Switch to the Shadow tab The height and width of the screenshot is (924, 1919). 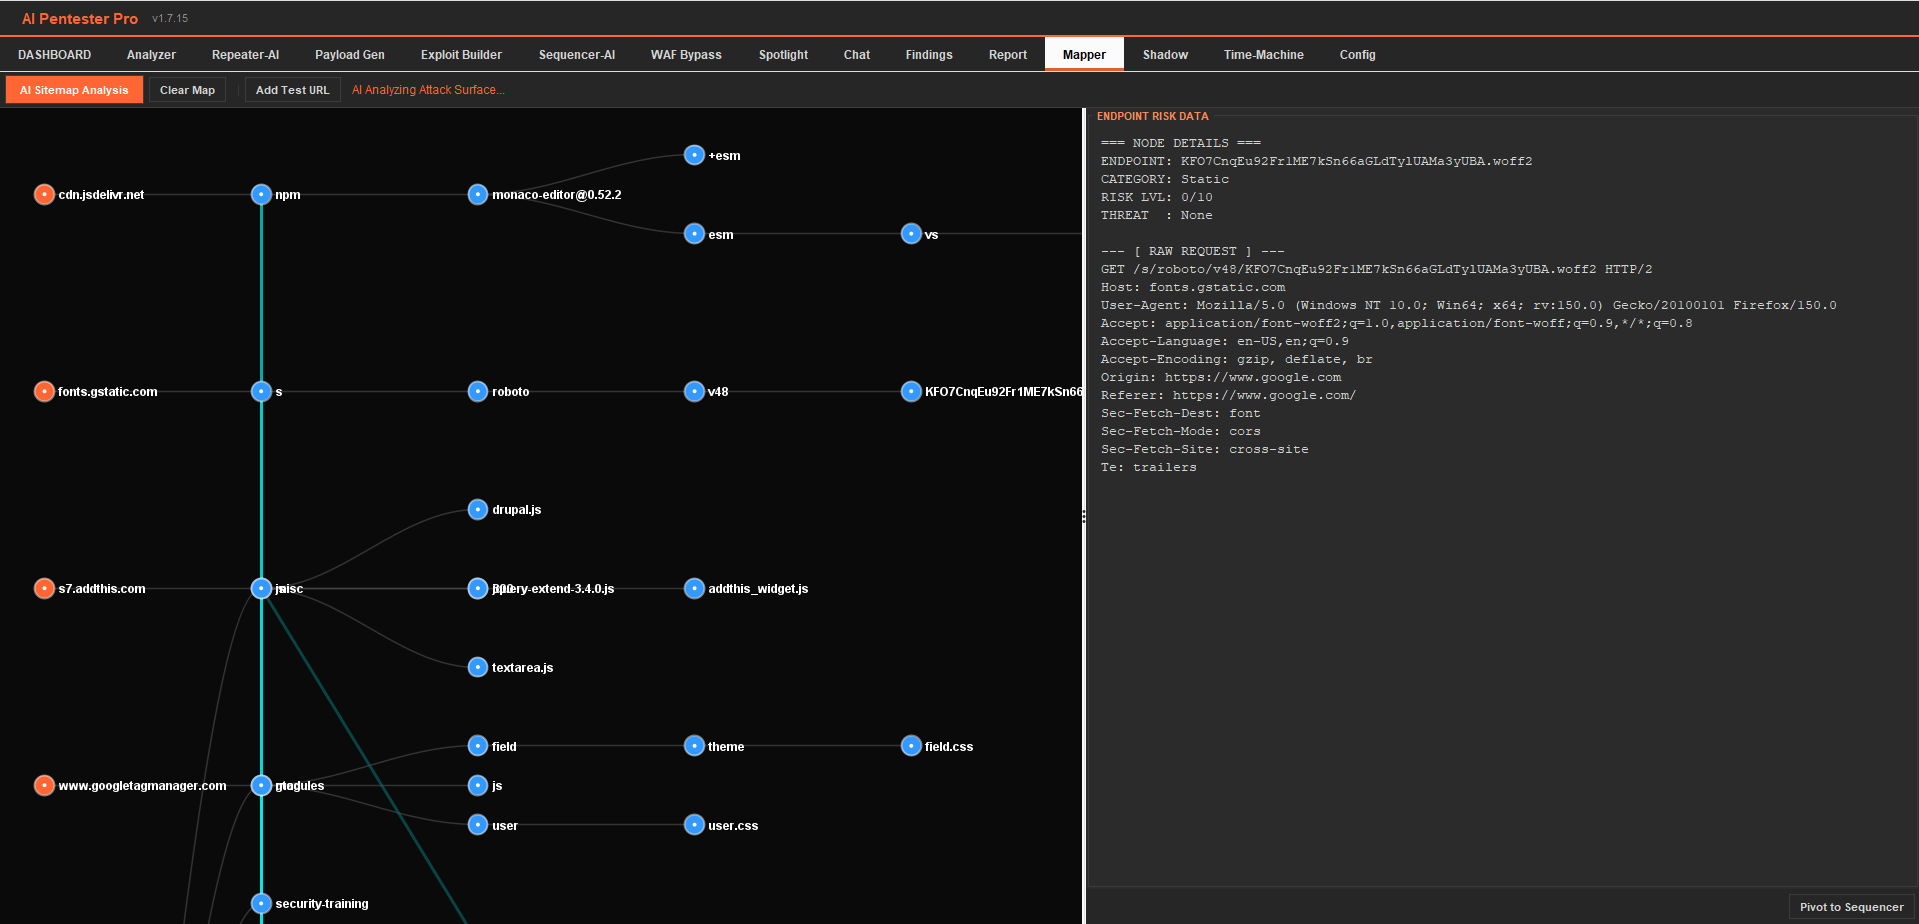tap(1165, 55)
